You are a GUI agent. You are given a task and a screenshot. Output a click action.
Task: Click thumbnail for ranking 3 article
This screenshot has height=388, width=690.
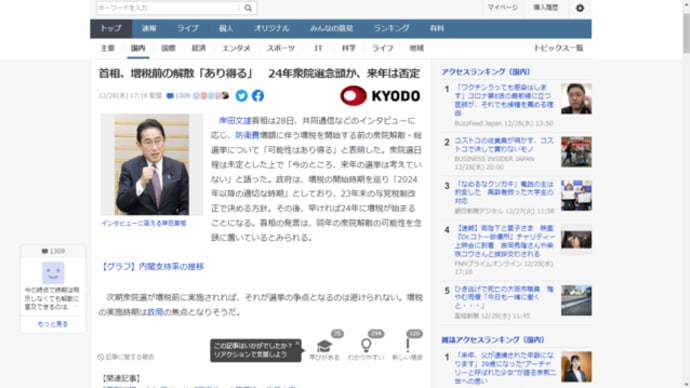[576, 195]
